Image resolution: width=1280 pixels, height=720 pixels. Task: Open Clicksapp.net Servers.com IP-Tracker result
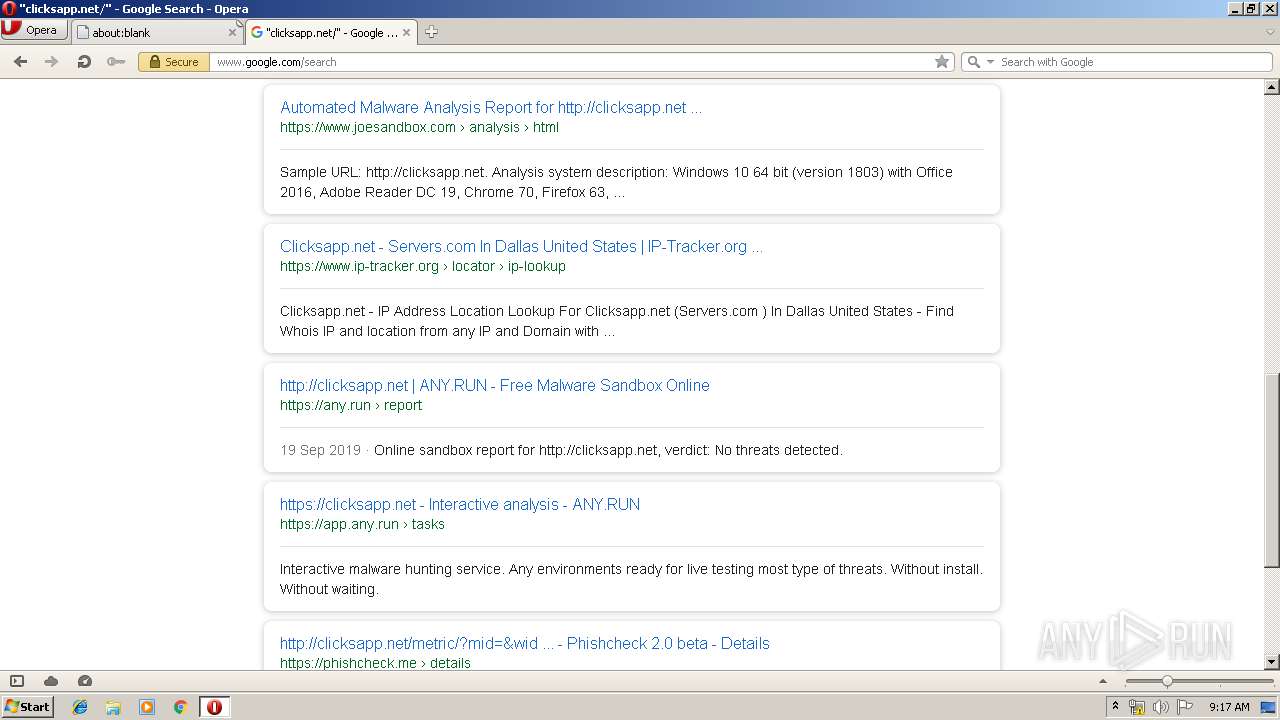click(521, 246)
